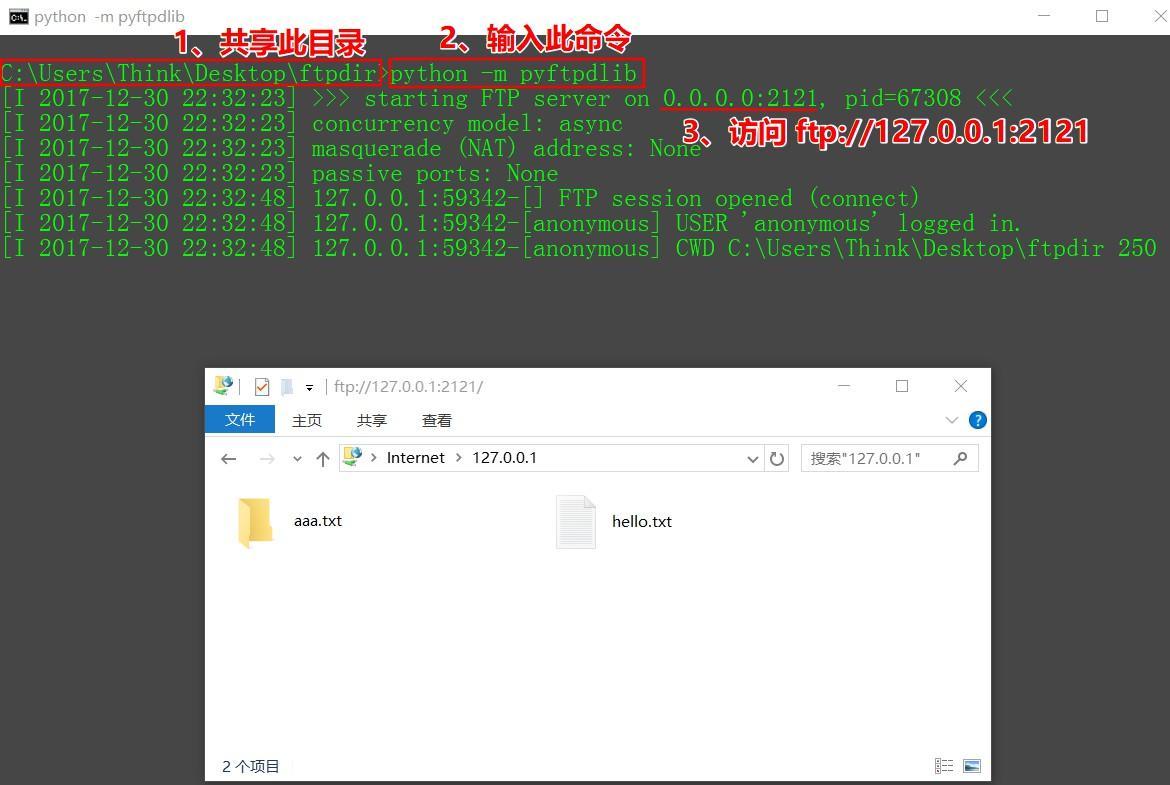Maximize the FTP Explorer window
This screenshot has width=1170, height=785.
coord(902,386)
